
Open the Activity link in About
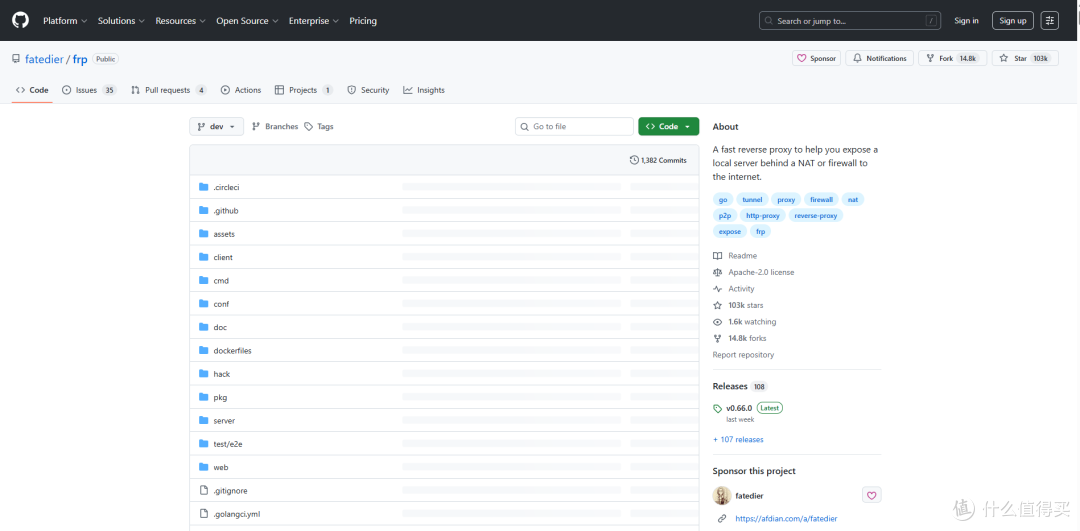(x=734, y=289)
